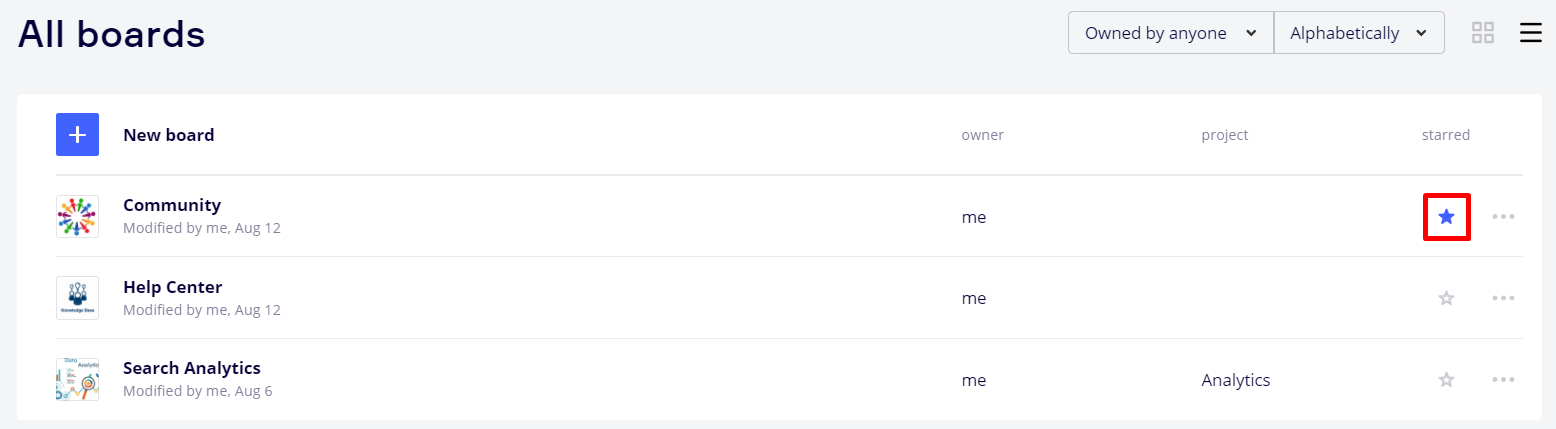
Task: Unstar the Community board
Action: point(1446,216)
